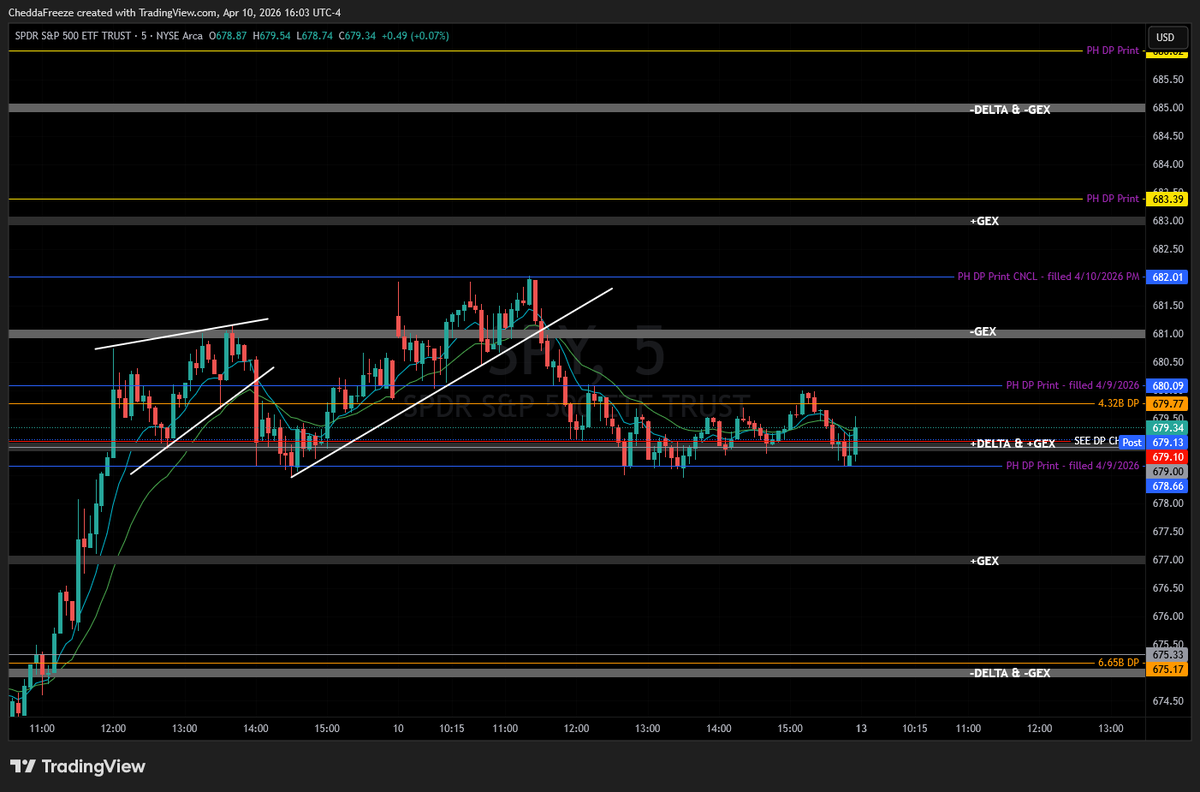The width and height of the screenshot is (1200, 792).
Task: Click the 678.00 price axis label
Action: point(1168,504)
